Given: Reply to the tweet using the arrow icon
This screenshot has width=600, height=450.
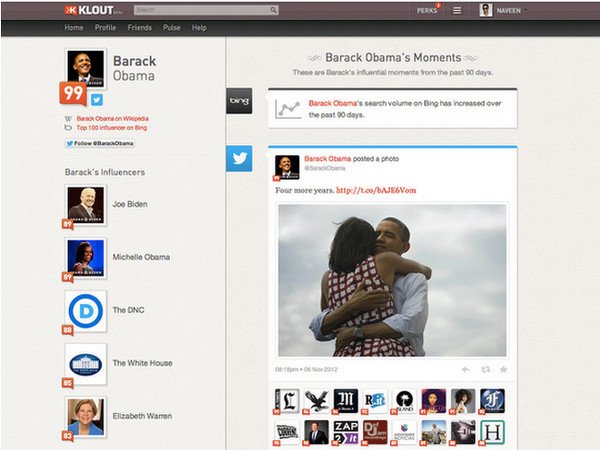Looking at the screenshot, I should 466,369.
